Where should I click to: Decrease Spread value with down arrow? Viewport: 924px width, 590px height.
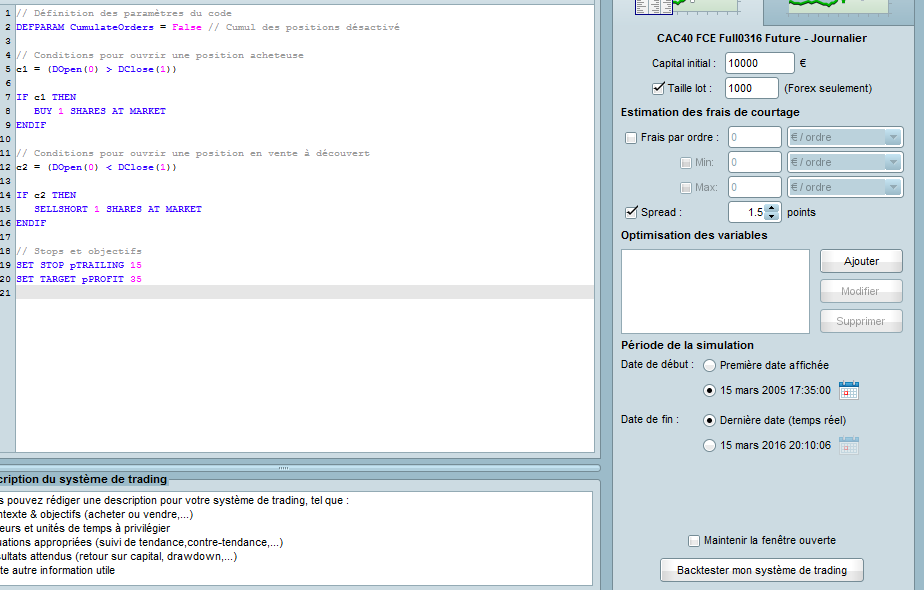pos(771,217)
